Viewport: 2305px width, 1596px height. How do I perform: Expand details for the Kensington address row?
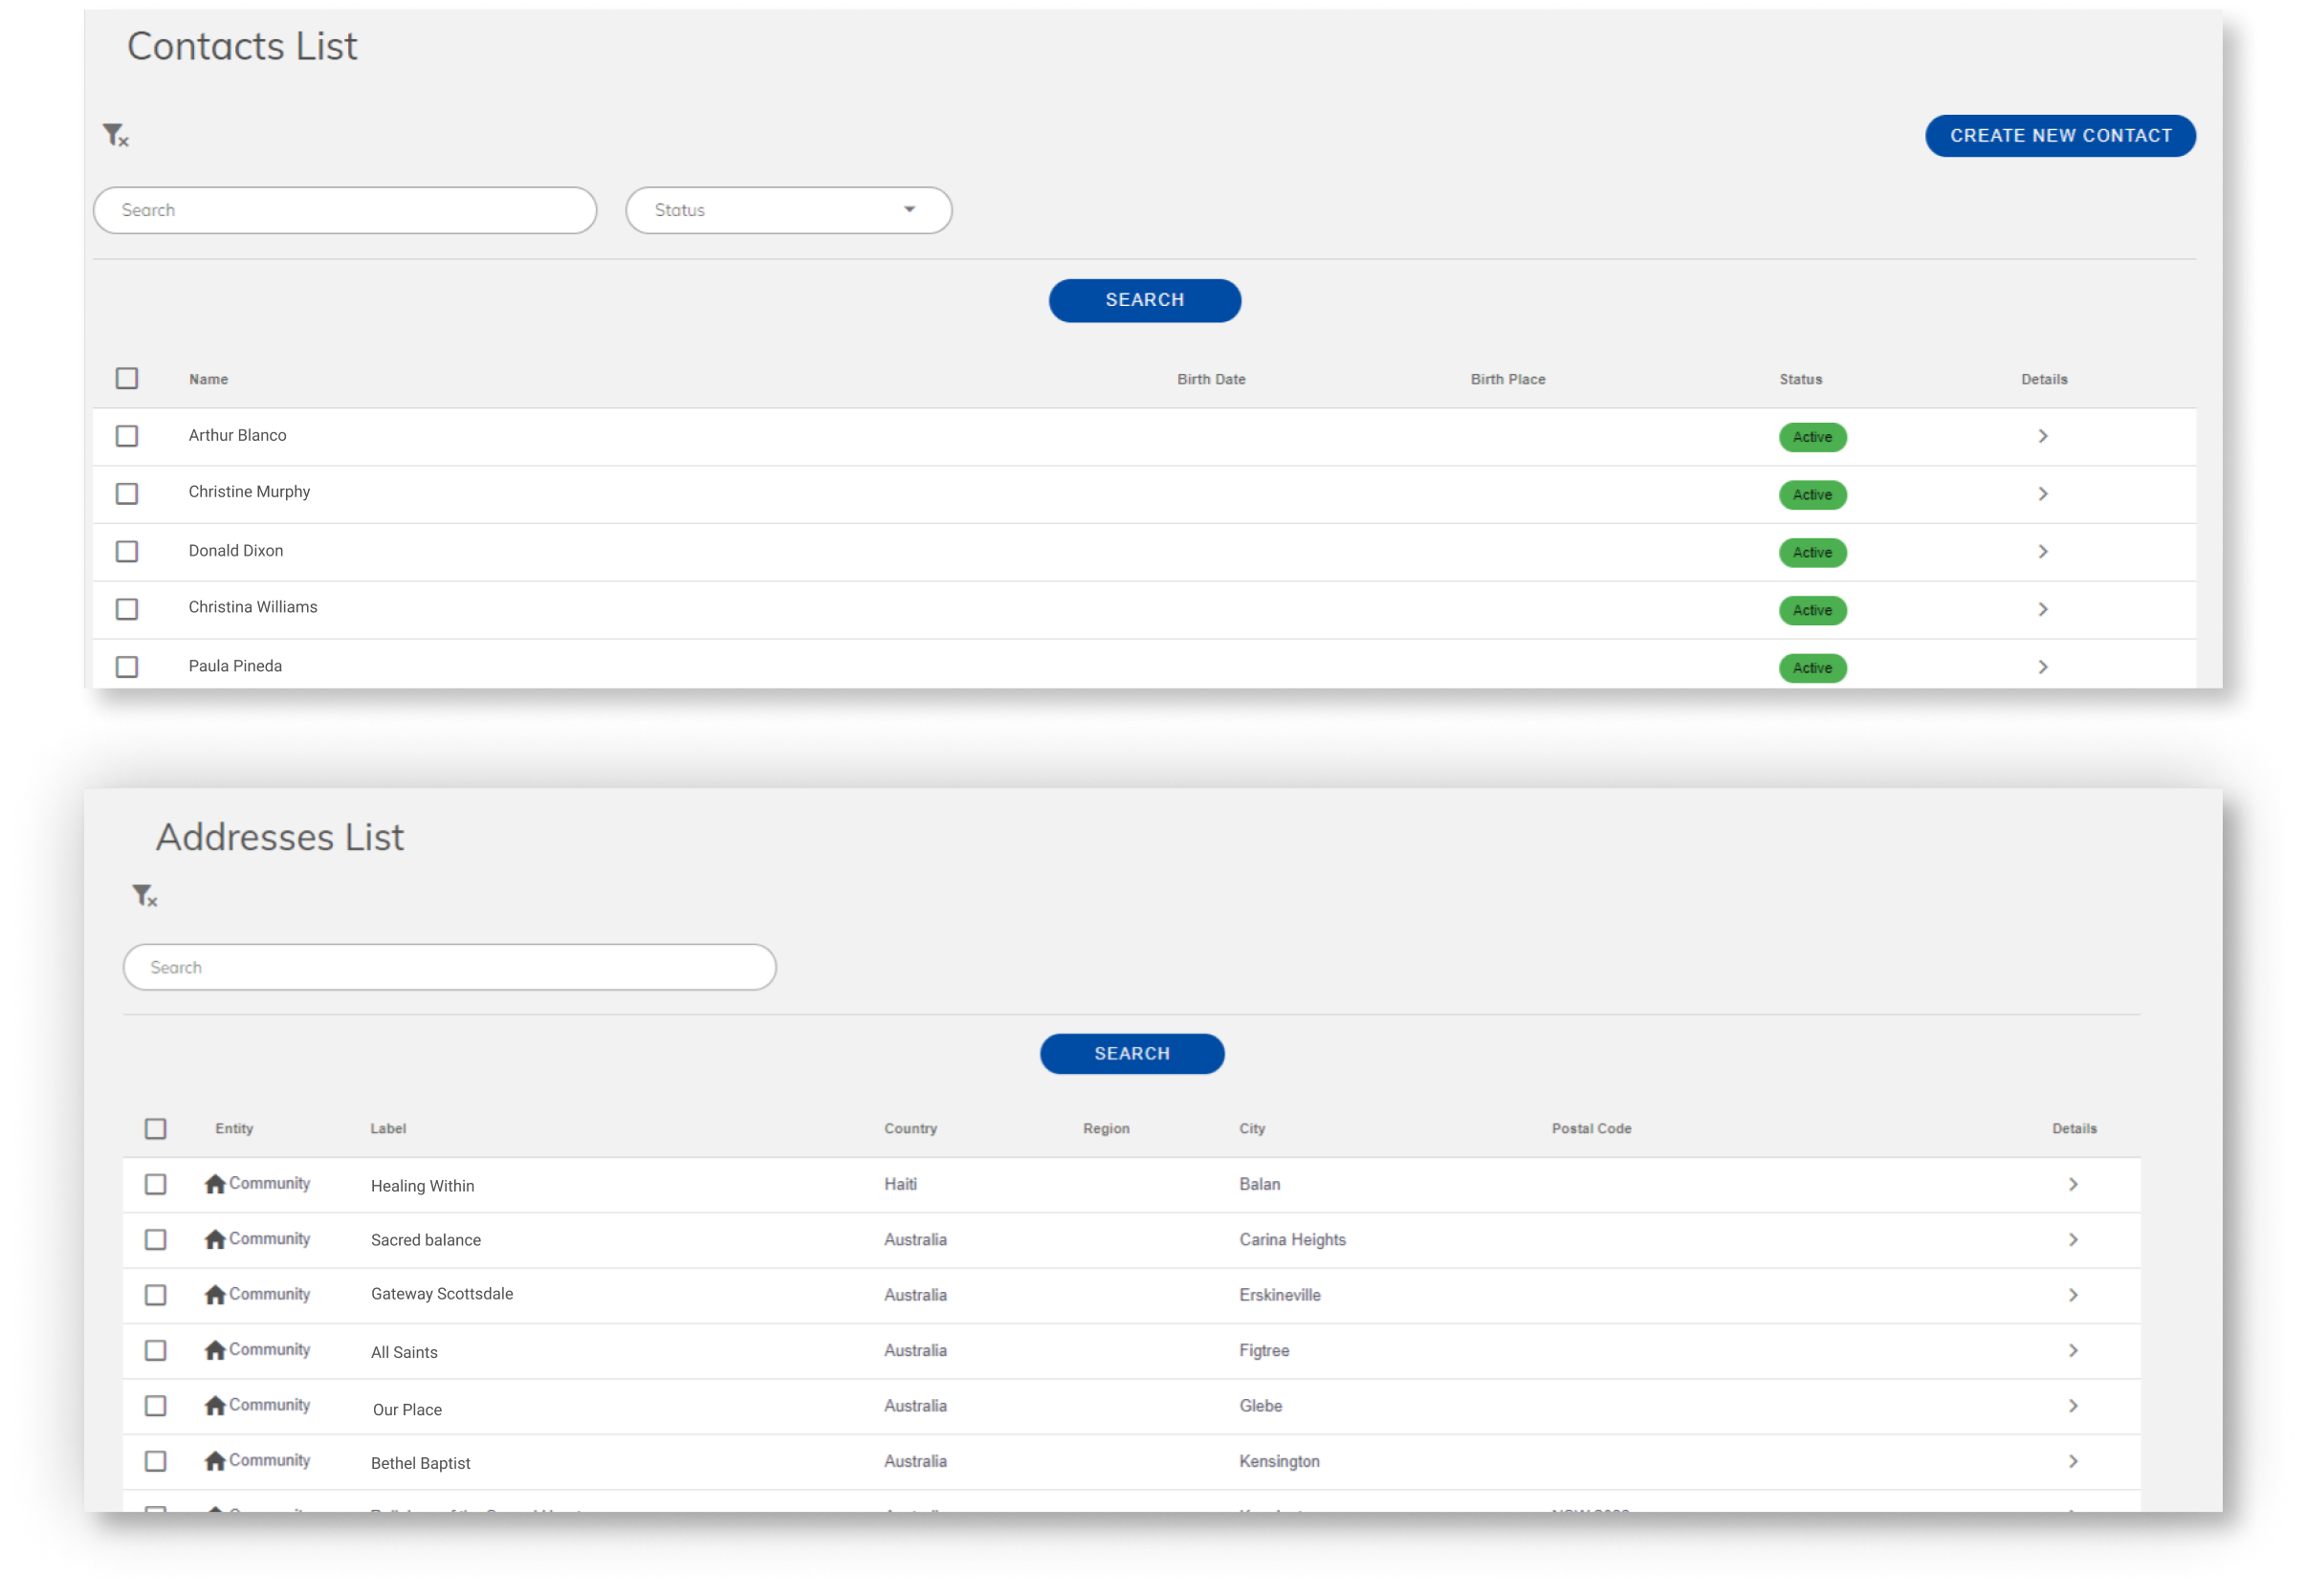2073,1460
